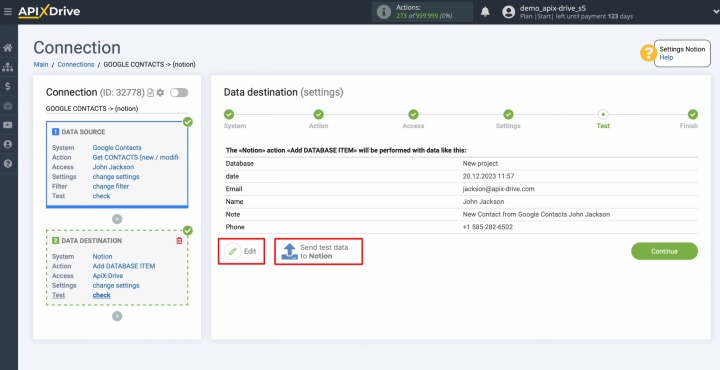Go to Finish step
The width and height of the screenshot is (720, 370).
coord(692,114)
